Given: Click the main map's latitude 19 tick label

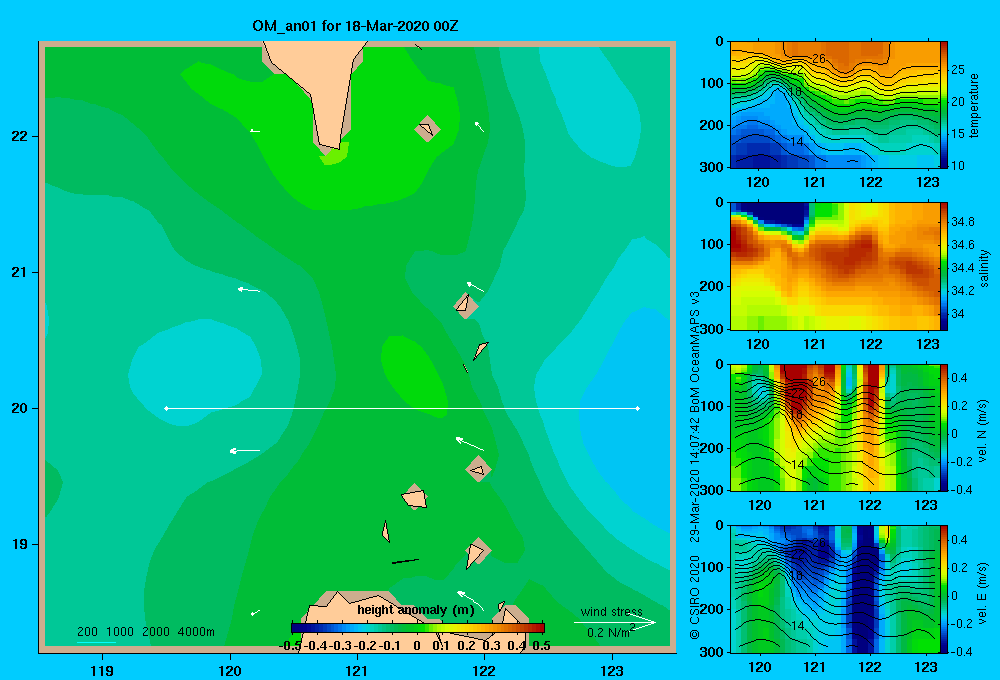Looking at the screenshot, I should coord(20,544).
